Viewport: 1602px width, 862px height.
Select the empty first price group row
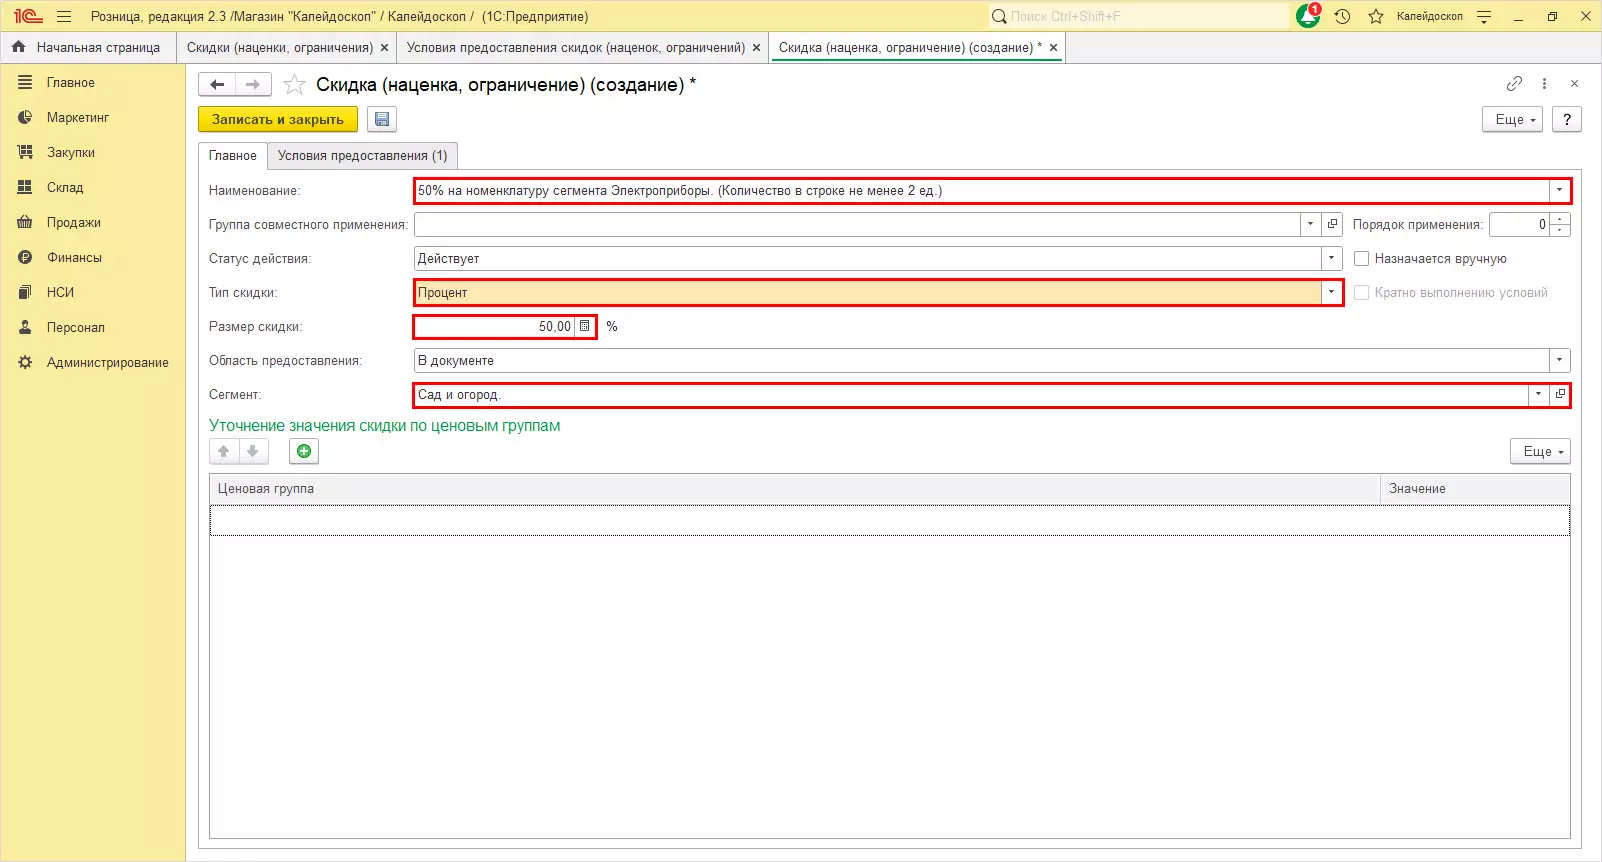890,520
